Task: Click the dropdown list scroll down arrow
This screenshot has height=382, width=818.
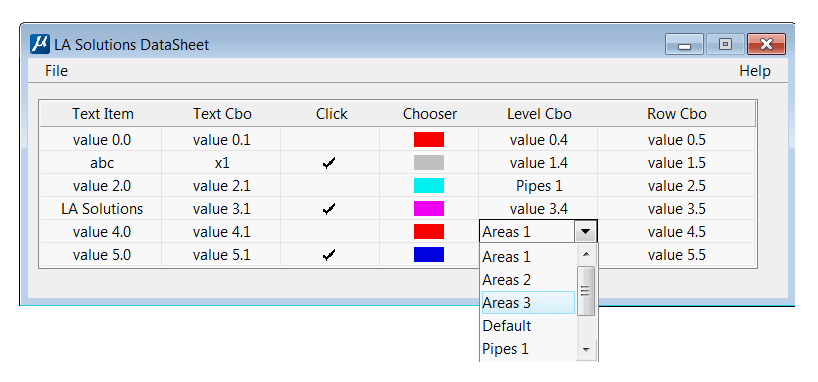Action: click(586, 349)
